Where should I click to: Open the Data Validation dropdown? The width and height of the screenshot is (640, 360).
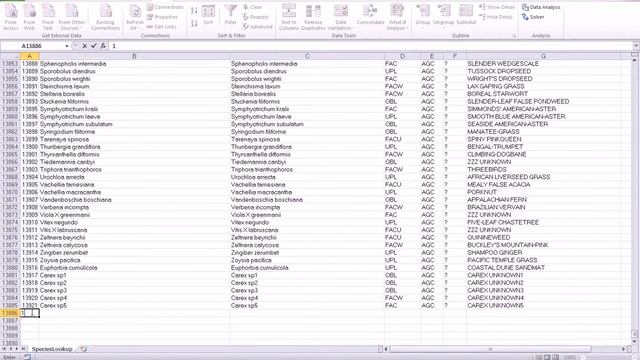pos(340,18)
